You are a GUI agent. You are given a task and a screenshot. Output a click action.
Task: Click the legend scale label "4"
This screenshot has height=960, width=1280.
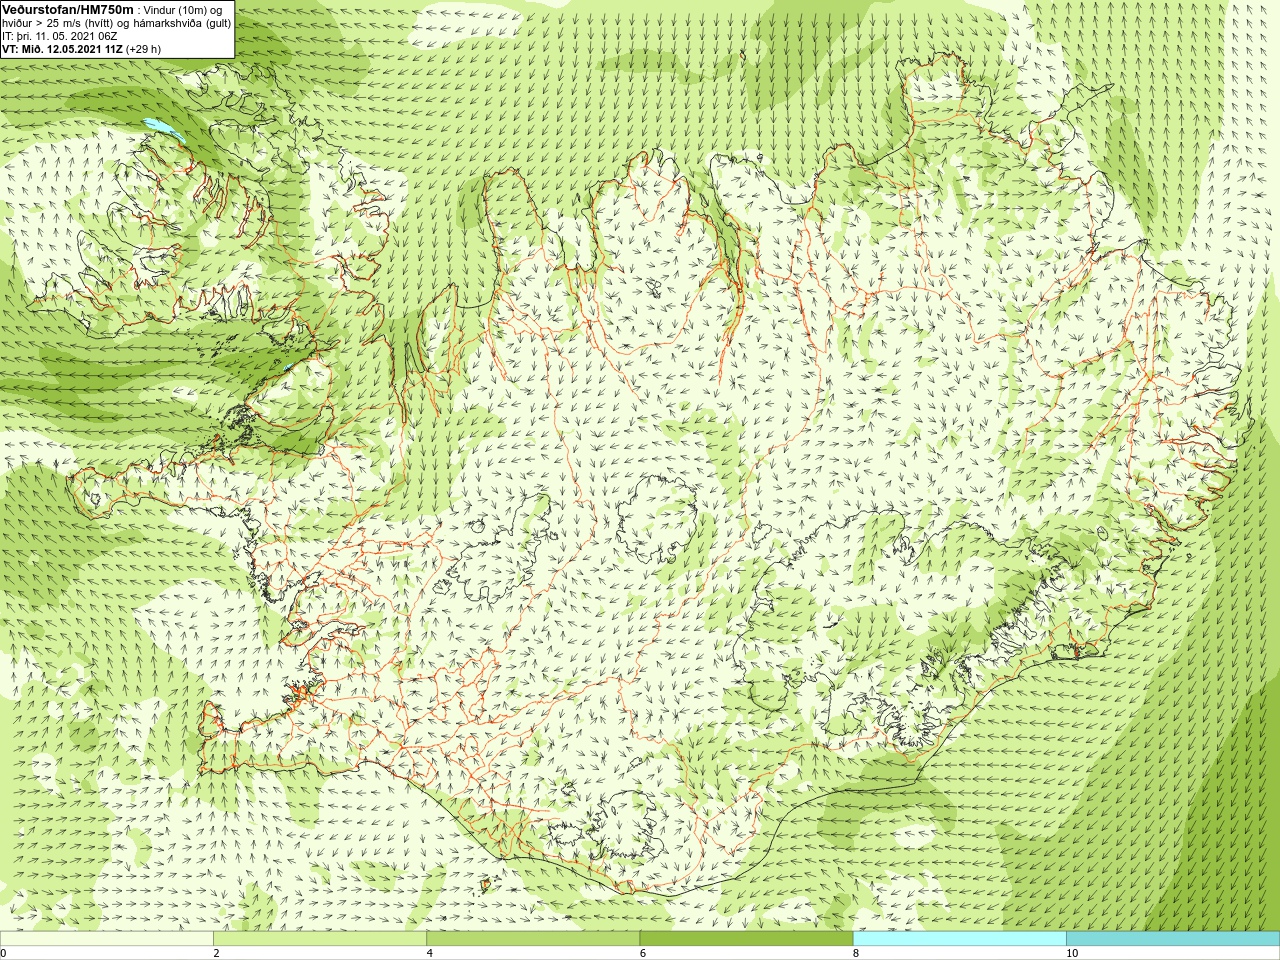(430, 953)
